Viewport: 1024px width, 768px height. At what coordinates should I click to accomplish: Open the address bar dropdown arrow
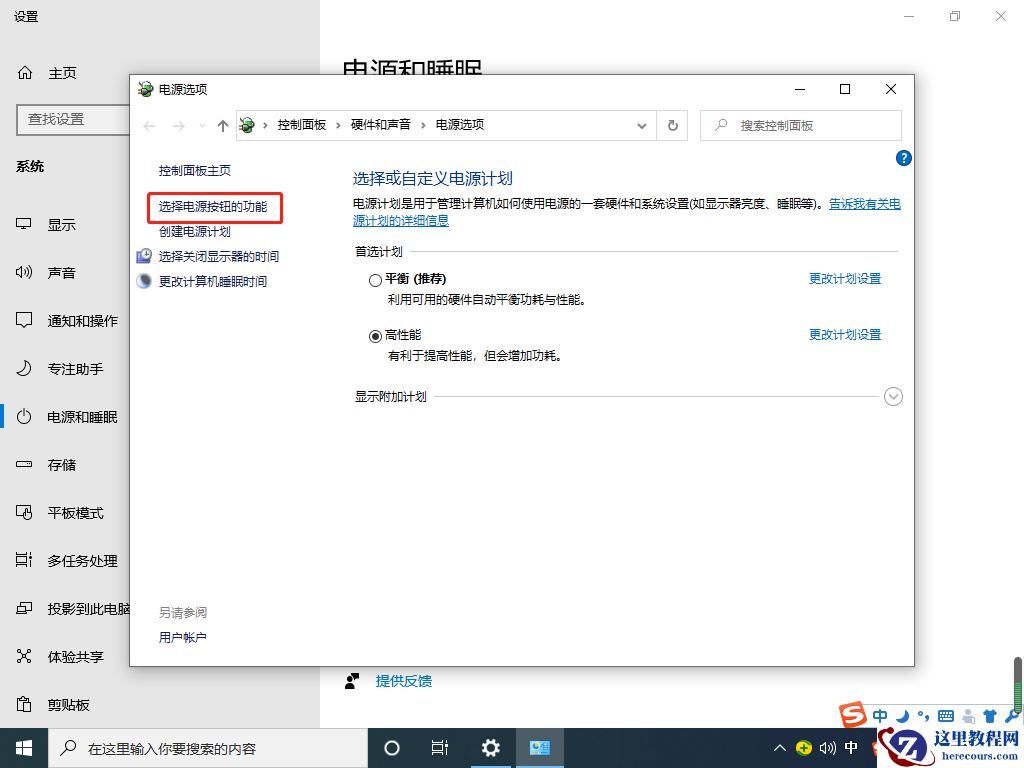coord(642,125)
